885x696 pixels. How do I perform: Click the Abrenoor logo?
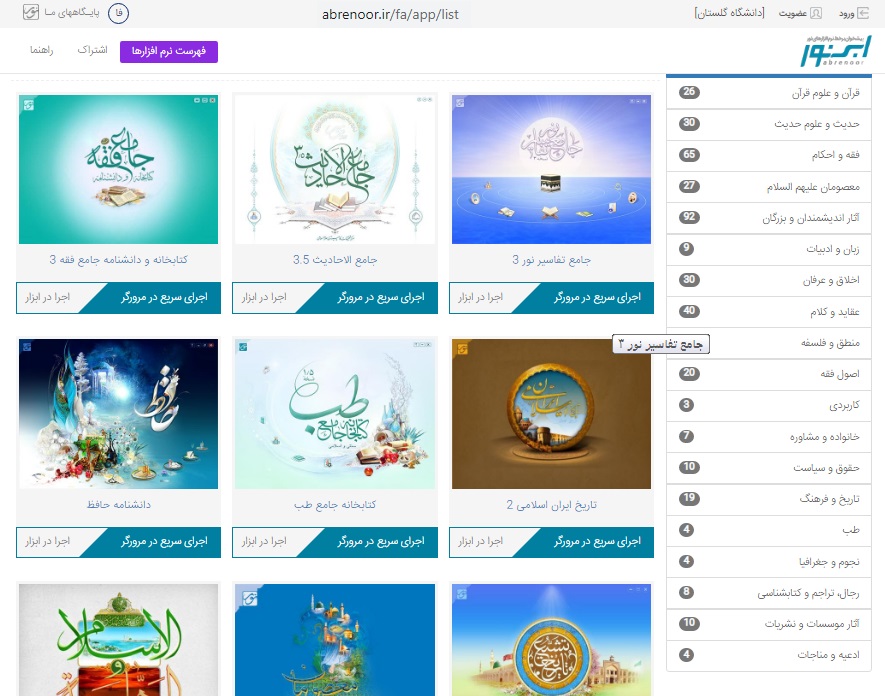click(x=836, y=51)
